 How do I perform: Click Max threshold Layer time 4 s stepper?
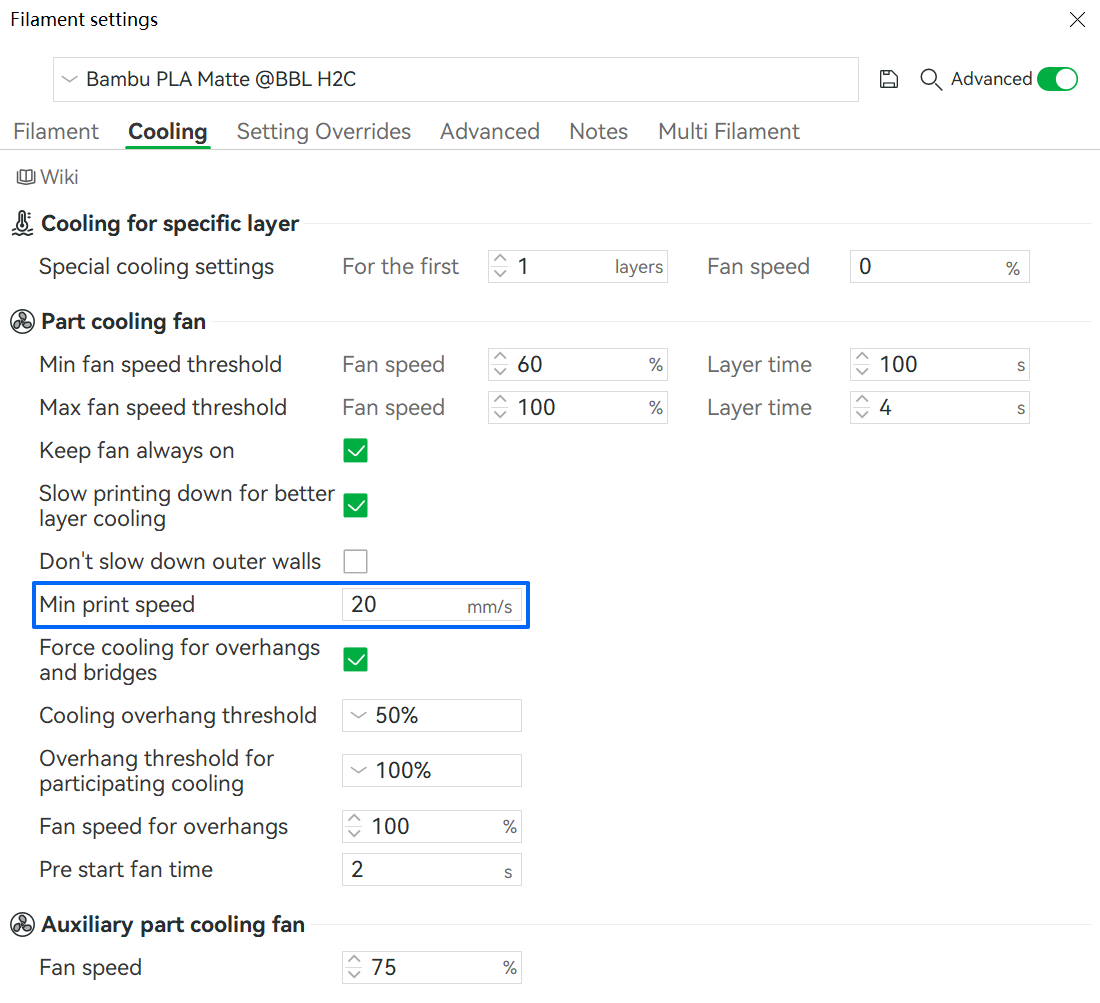pos(862,408)
